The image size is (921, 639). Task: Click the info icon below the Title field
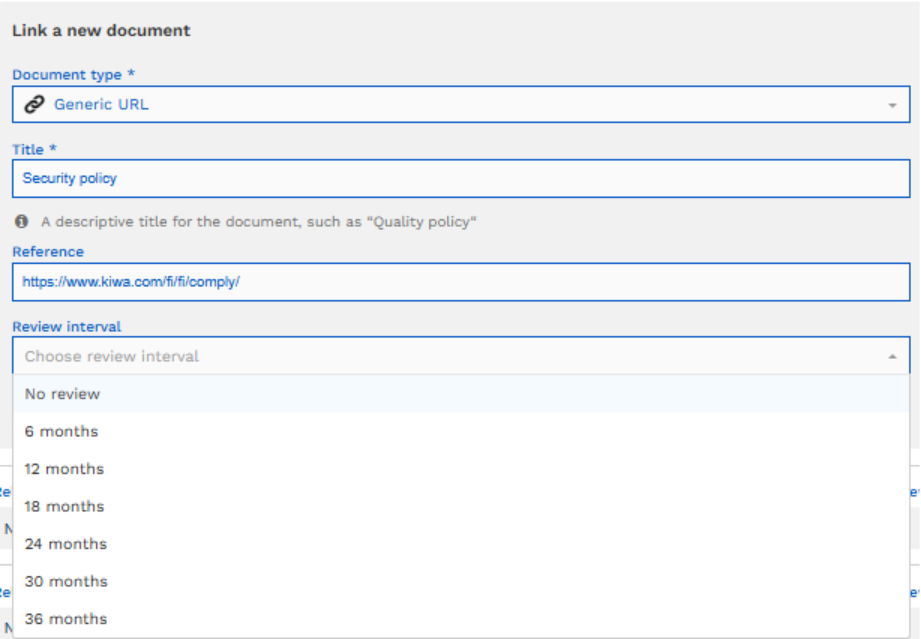coord(22,221)
